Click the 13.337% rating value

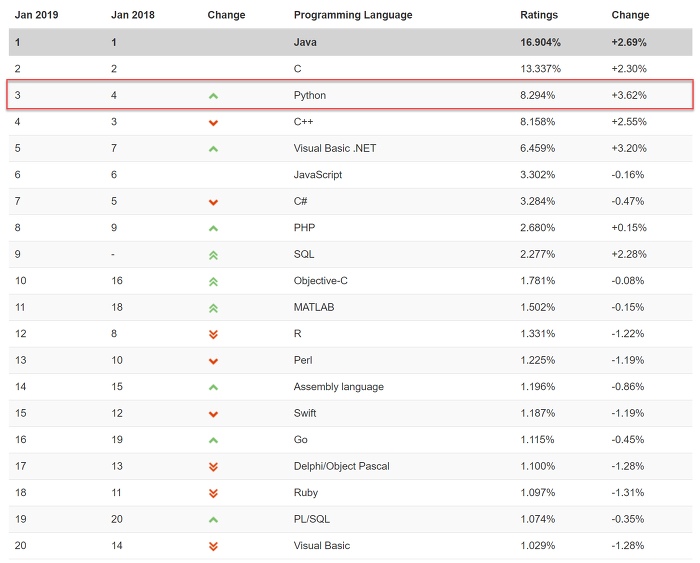540,69
